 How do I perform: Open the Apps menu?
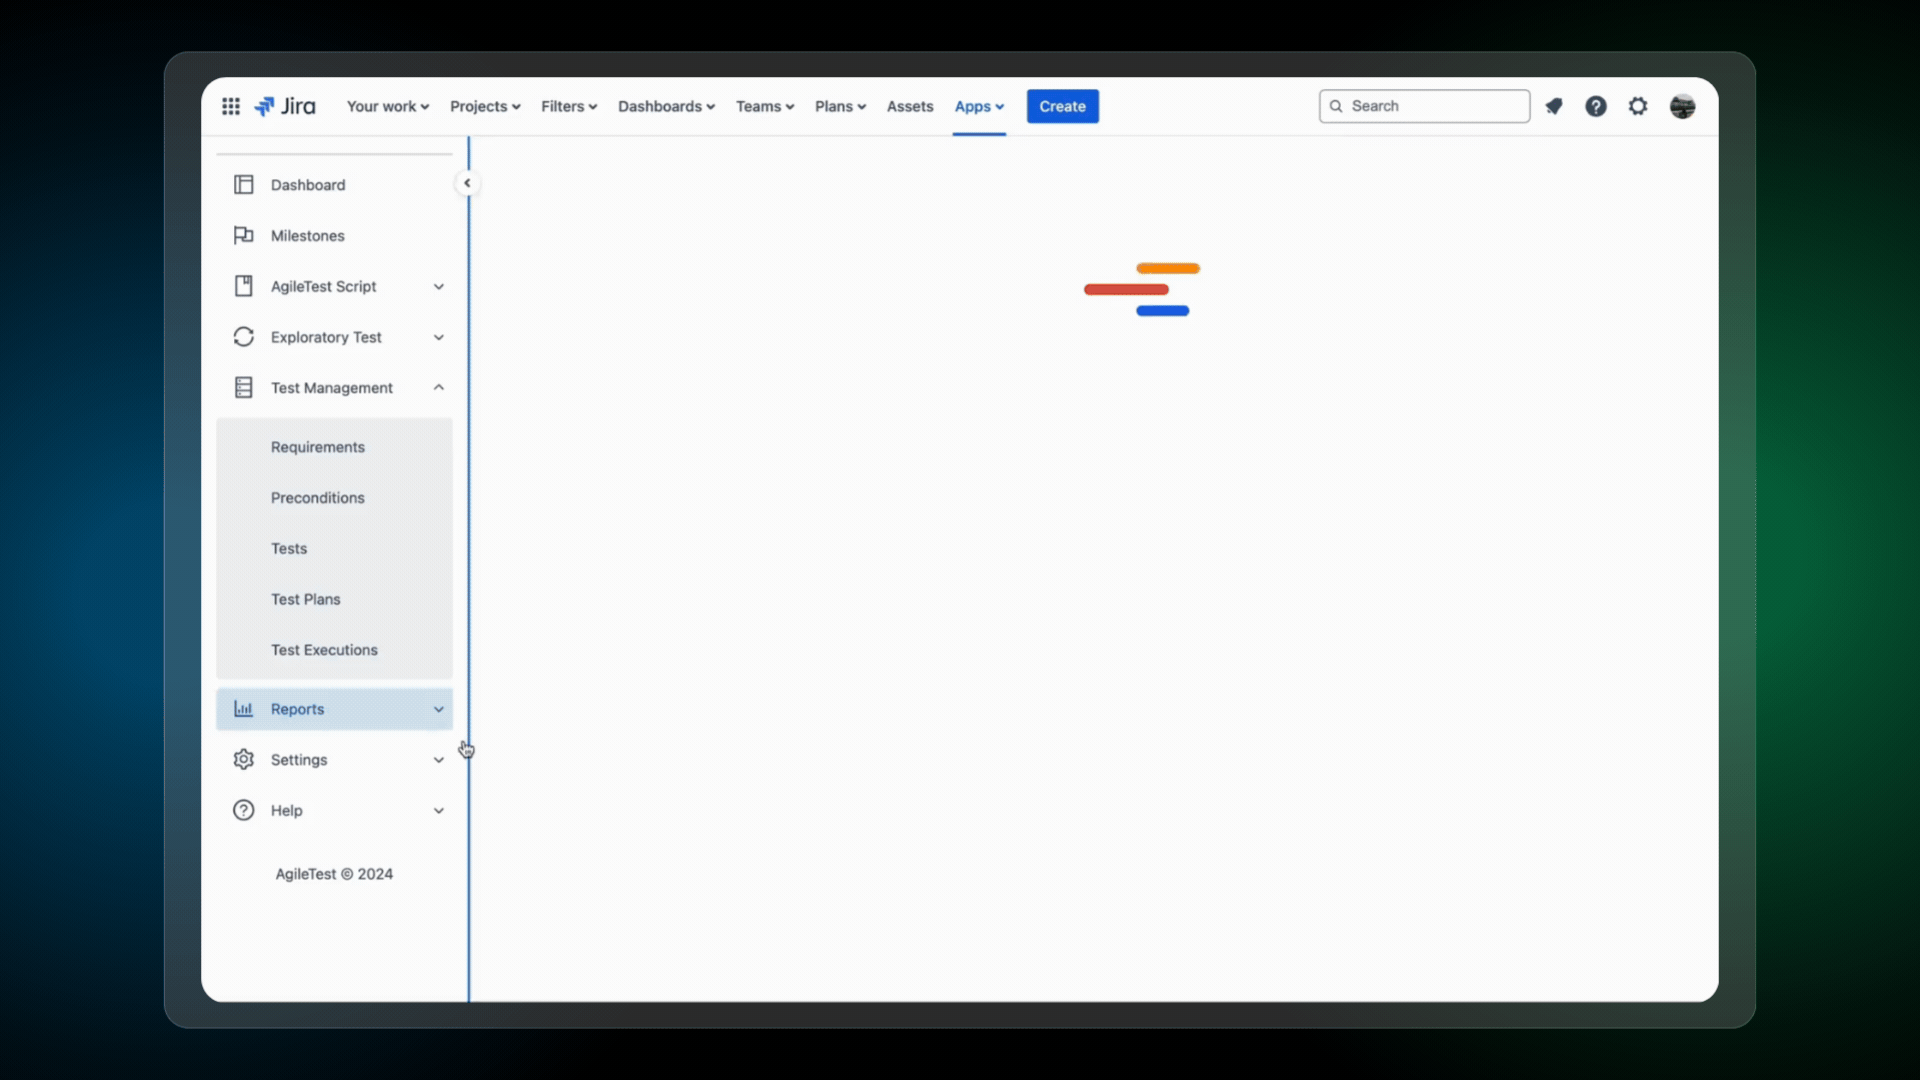coord(978,105)
